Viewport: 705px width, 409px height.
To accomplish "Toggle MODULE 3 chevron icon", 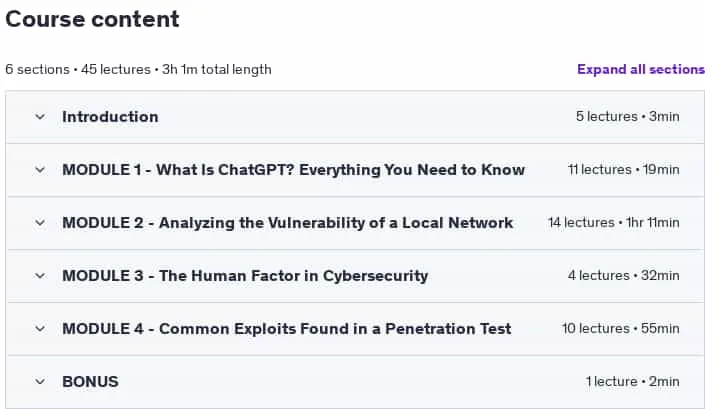I will click(40, 276).
